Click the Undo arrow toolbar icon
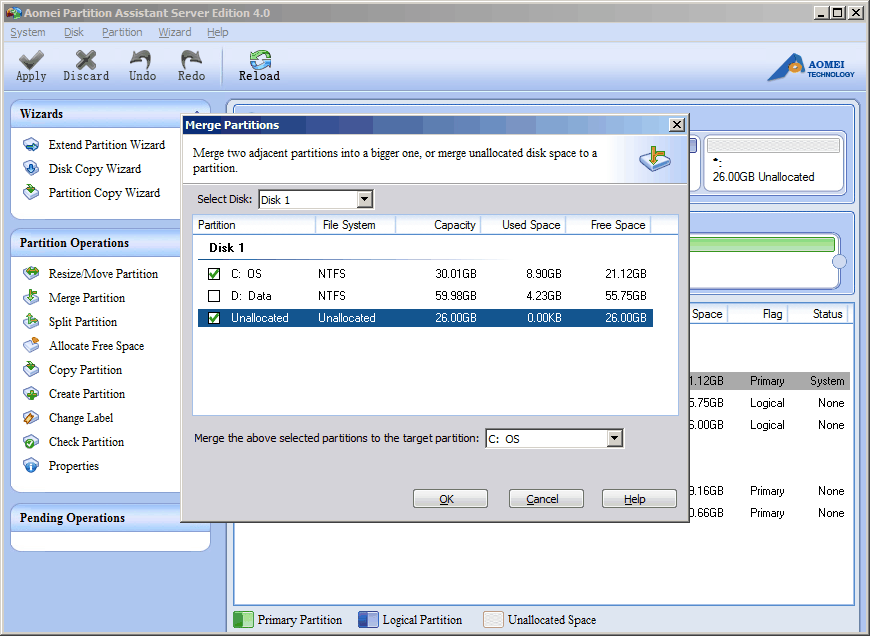The height and width of the screenshot is (636, 870). coord(141,59)
